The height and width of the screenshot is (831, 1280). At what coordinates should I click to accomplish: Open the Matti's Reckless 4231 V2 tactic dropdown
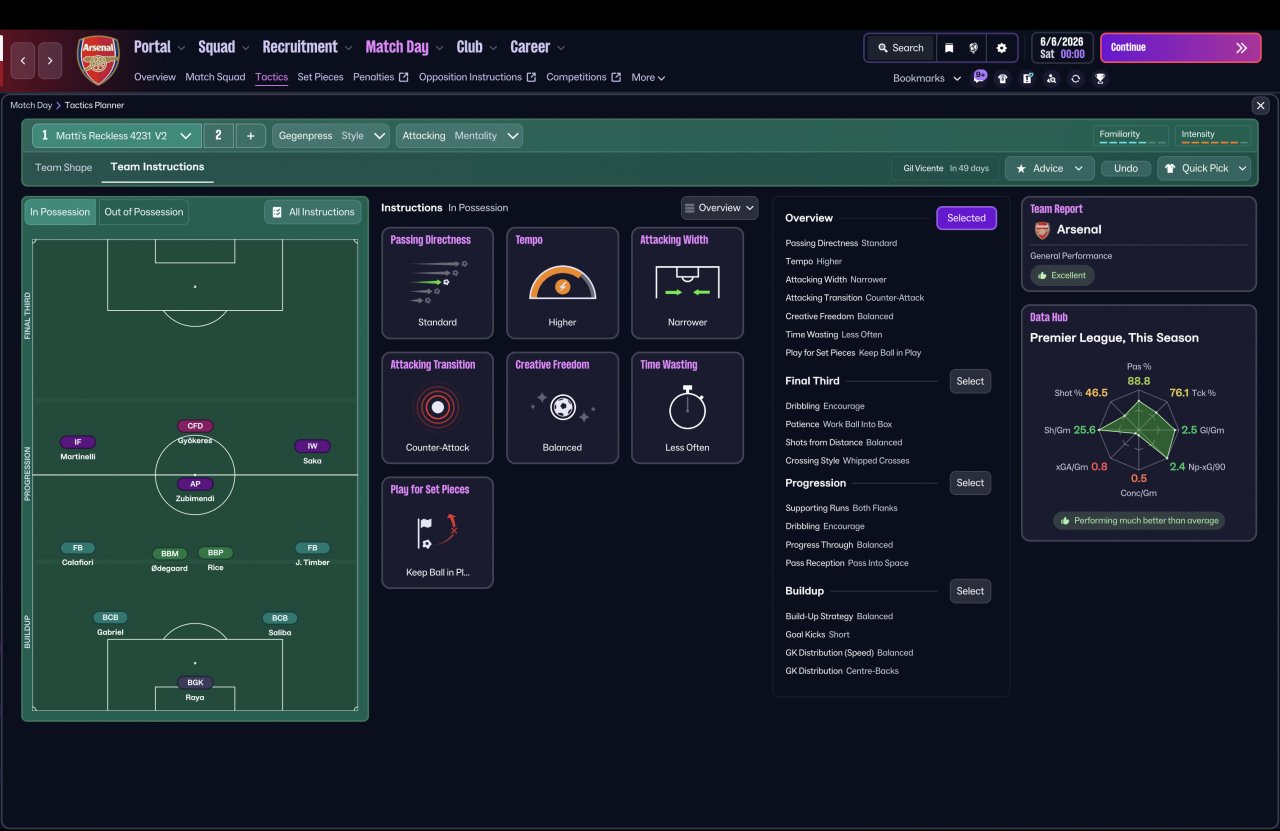pos(117,136)
